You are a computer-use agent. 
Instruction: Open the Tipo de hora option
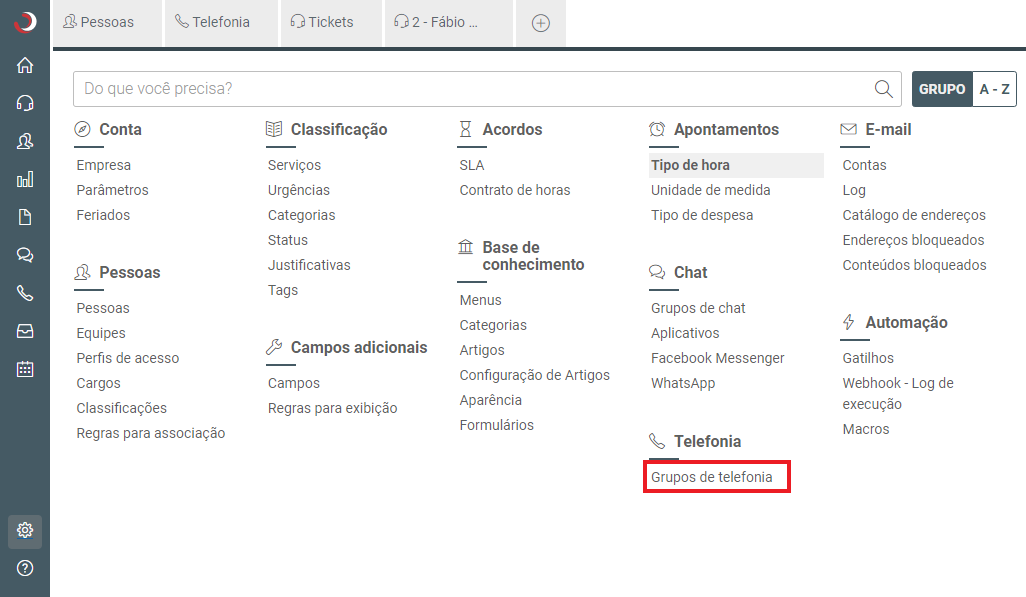[x=690, y=165]
